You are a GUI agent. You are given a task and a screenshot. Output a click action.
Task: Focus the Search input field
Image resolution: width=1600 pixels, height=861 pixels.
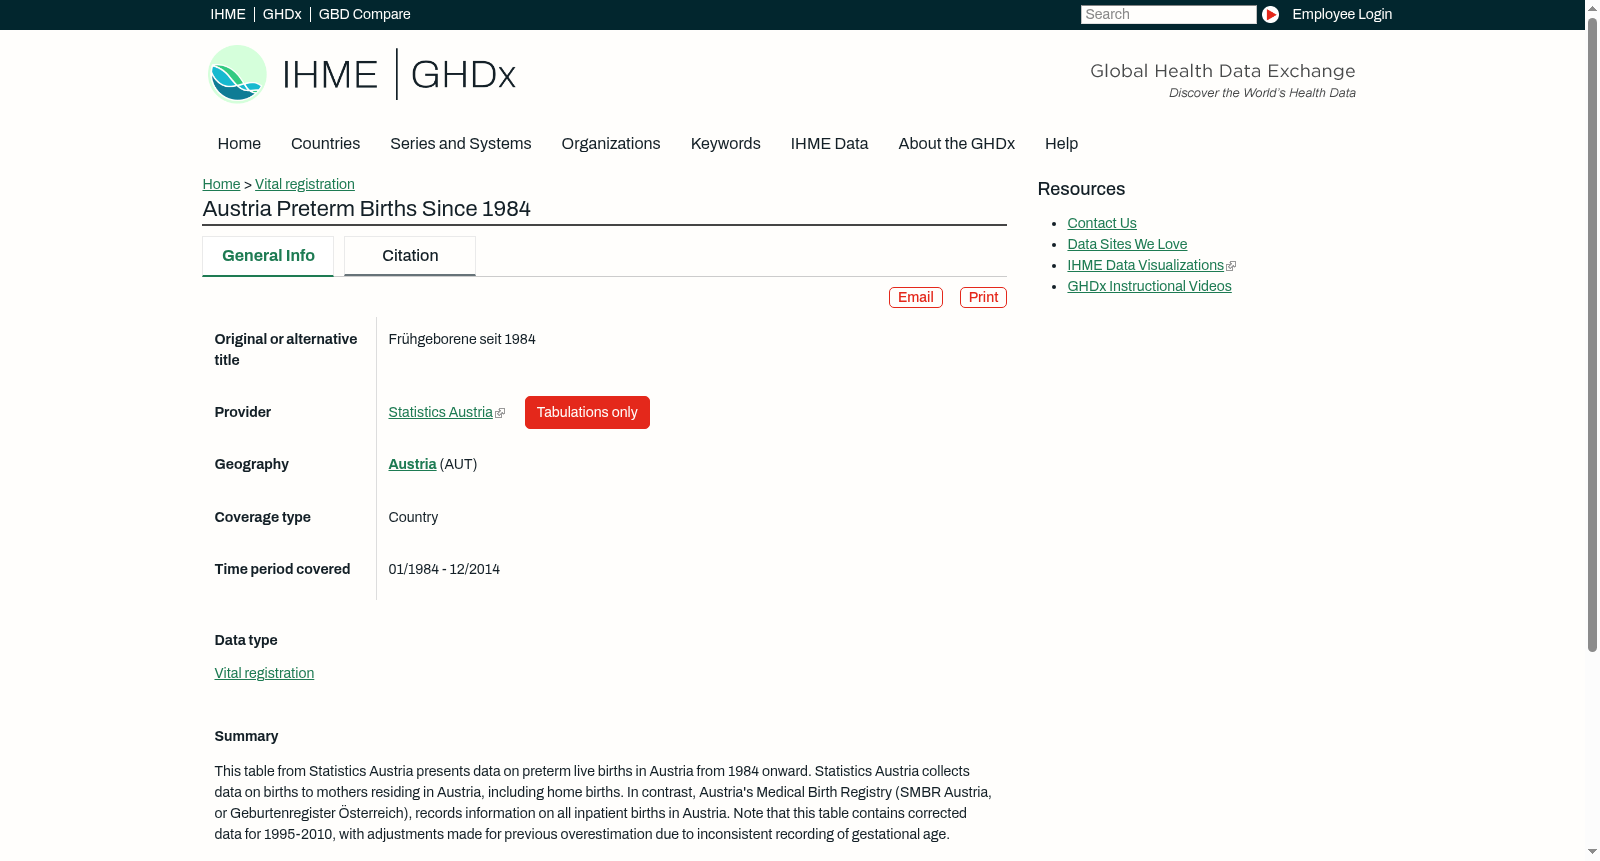(x=1168, y=14)
